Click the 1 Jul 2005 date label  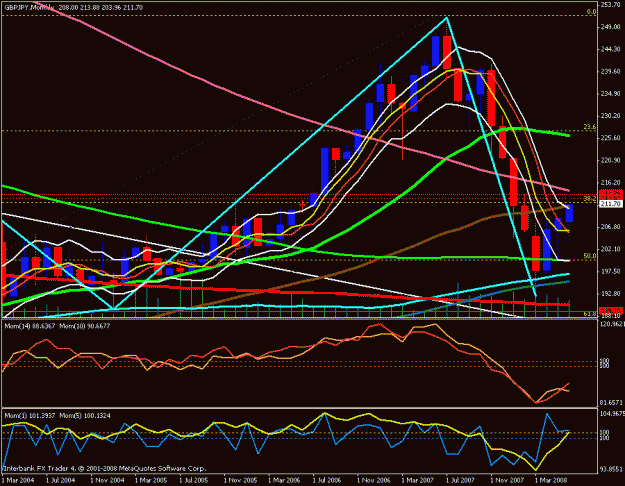pos(194,480)
